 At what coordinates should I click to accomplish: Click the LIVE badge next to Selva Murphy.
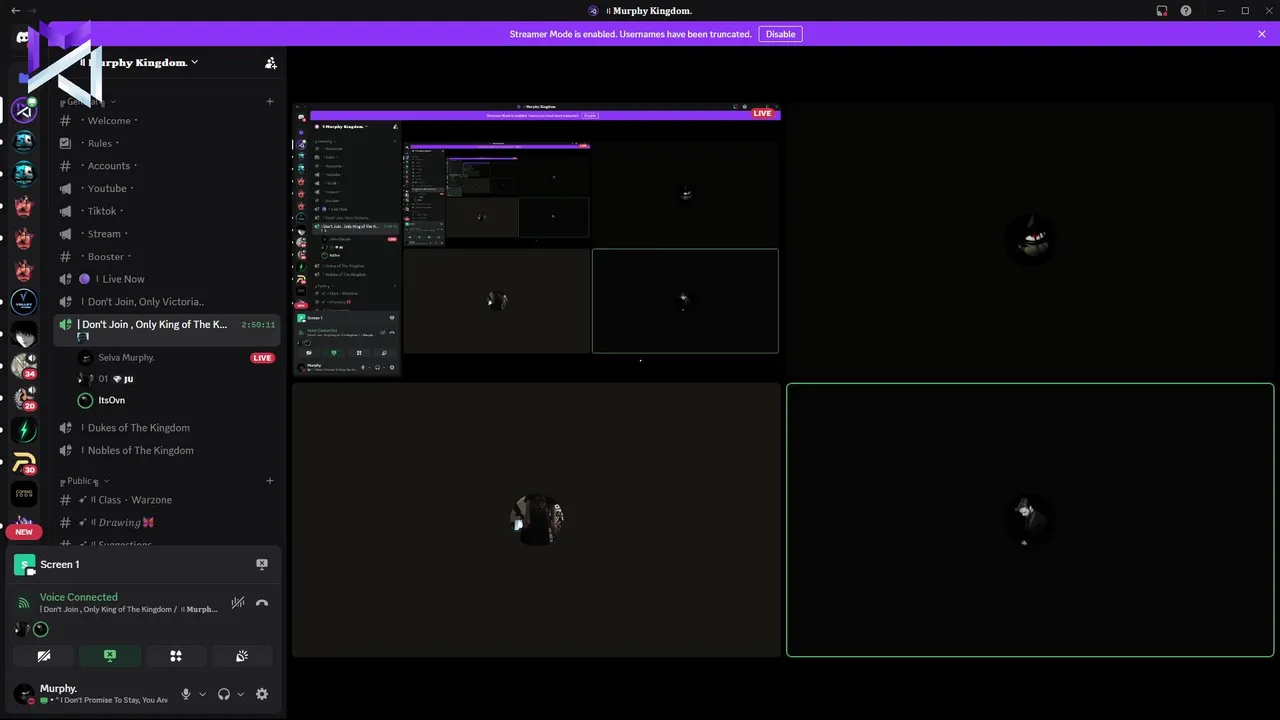[x=262, y=358]
